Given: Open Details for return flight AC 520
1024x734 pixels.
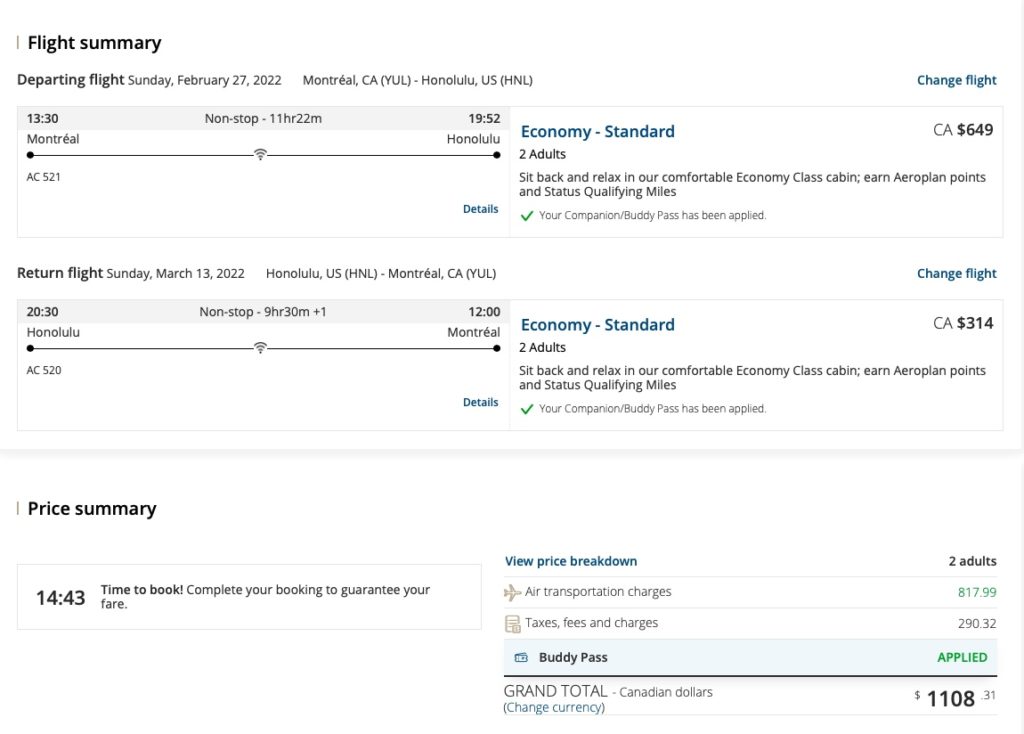Looking at the screenshot, I should [x=480, y=402].
